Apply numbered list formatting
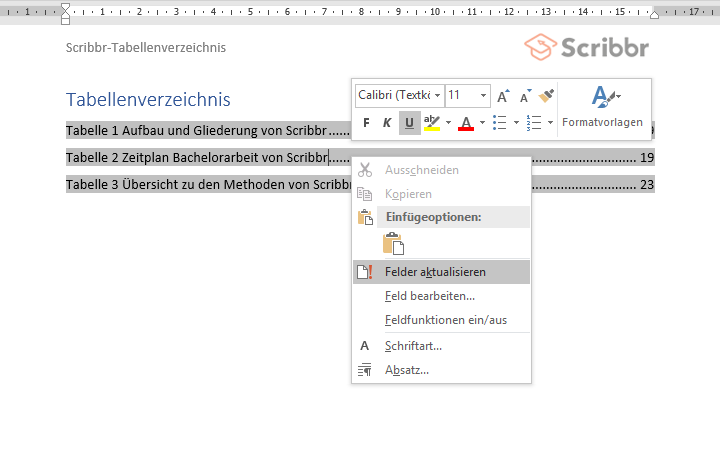Viewport: 720px width, 450px height. coord(534,123)
